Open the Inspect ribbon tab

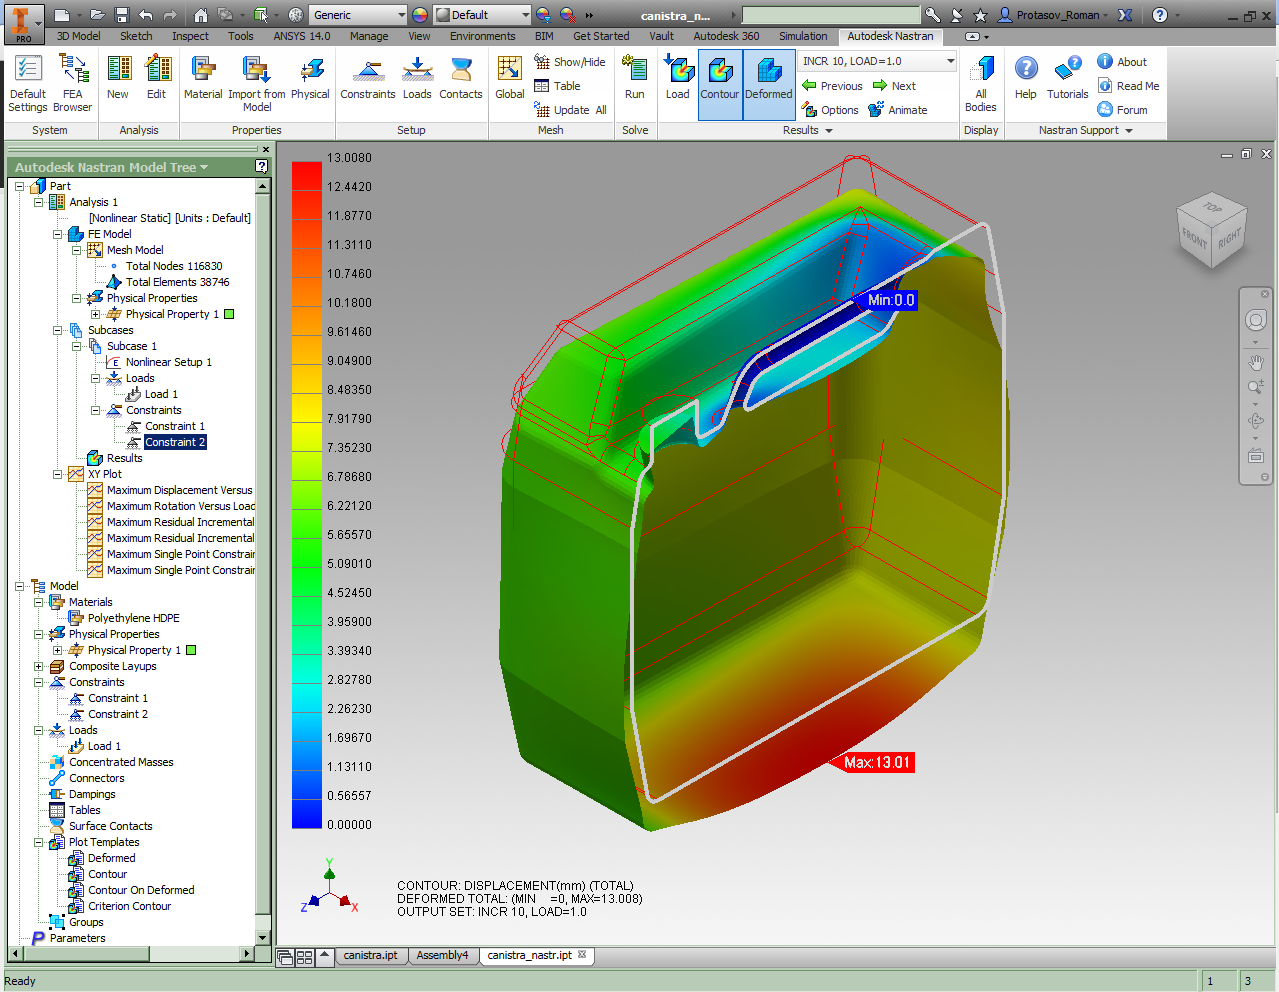tap(190, 36)
